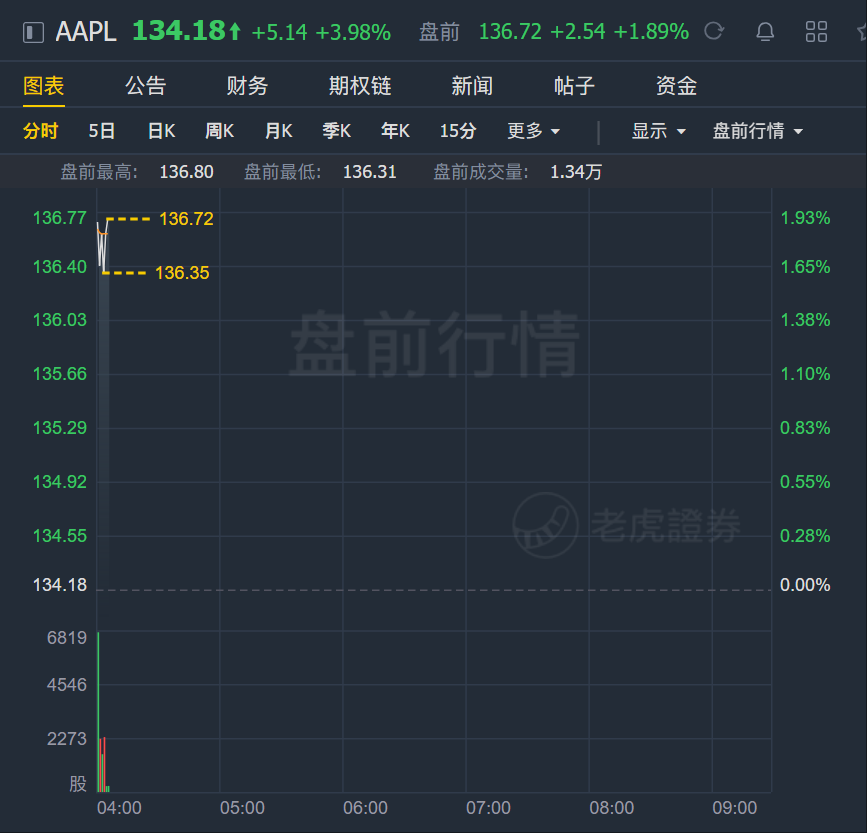This screenshot has height=833, width=867.
Task: Click the 09:00 time axis label
Action: pyautogui.click(x=734, y=808)
